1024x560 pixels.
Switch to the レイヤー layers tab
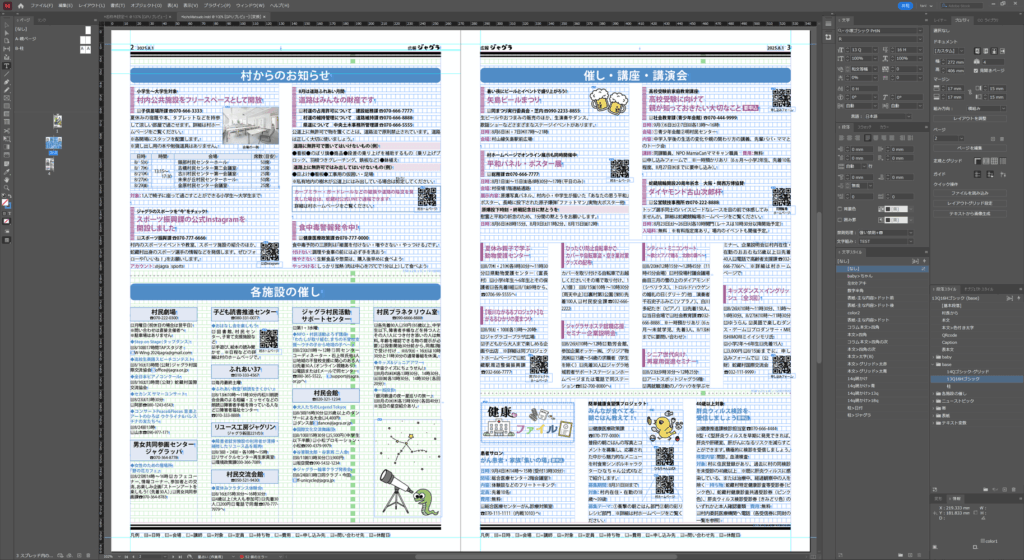940,20
